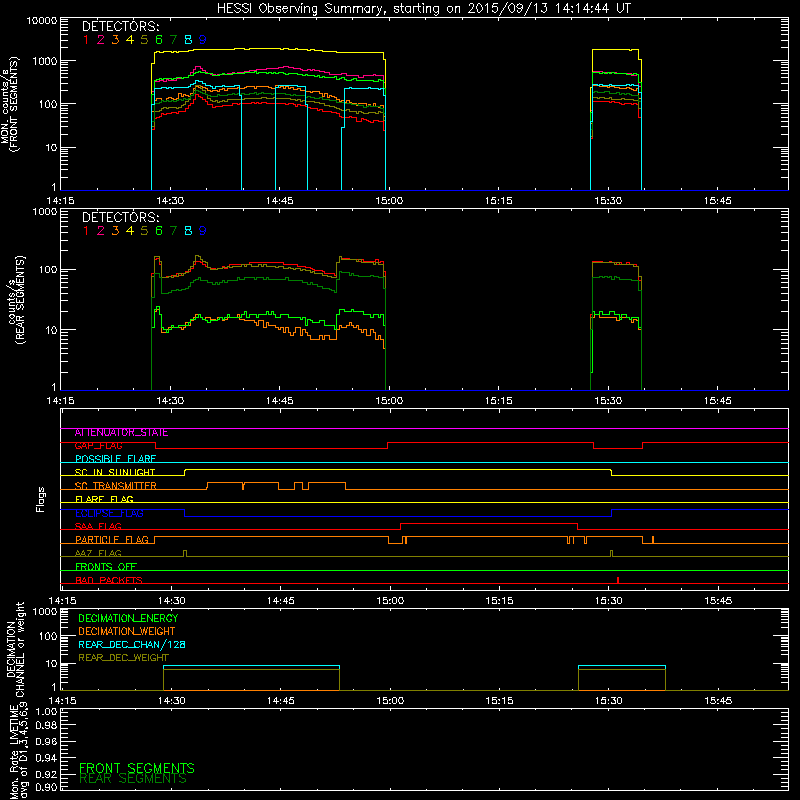800x800 pixels.
Task: Select detector 7 in front segments legend
Action: (173, 40)
